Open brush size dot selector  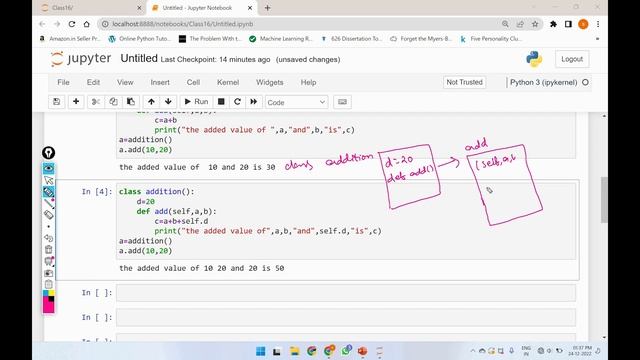coord(49,226)
